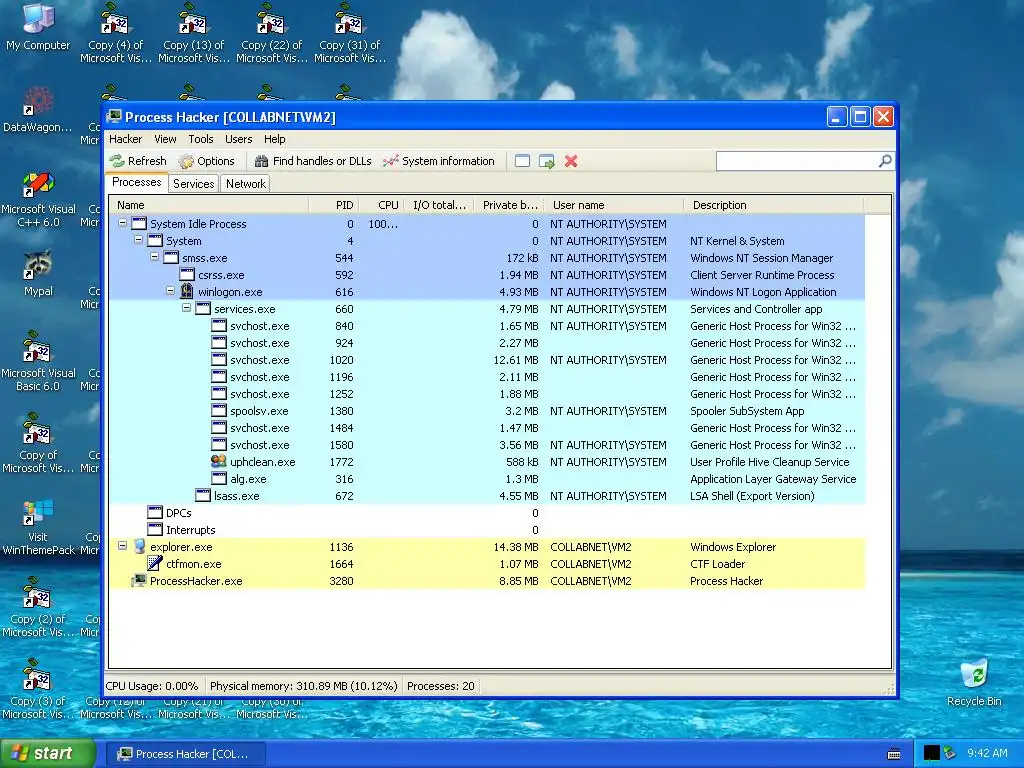The image size is (1024, 768).
Task: Switch to the Network tab
Action: tap(246, 184)
